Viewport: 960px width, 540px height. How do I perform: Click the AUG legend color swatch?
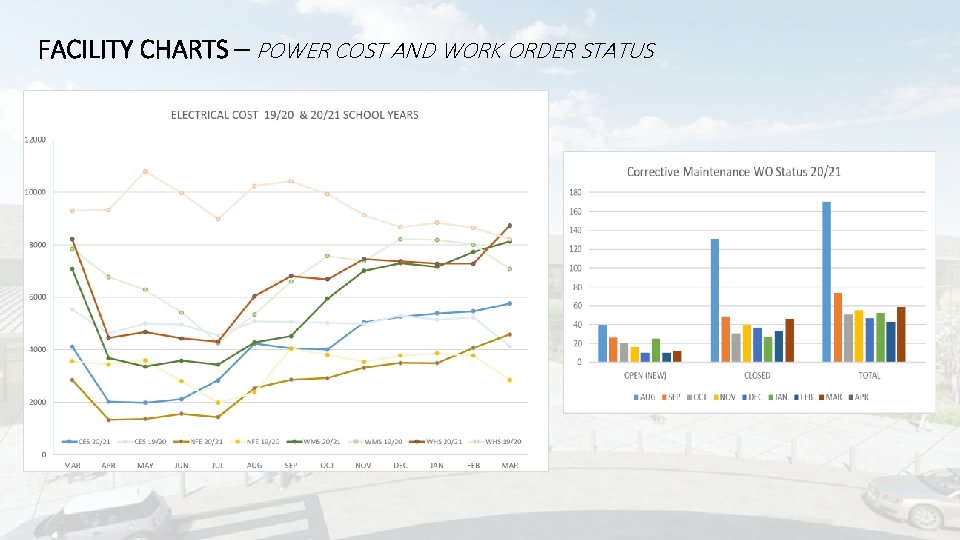(x=636, y=397)
